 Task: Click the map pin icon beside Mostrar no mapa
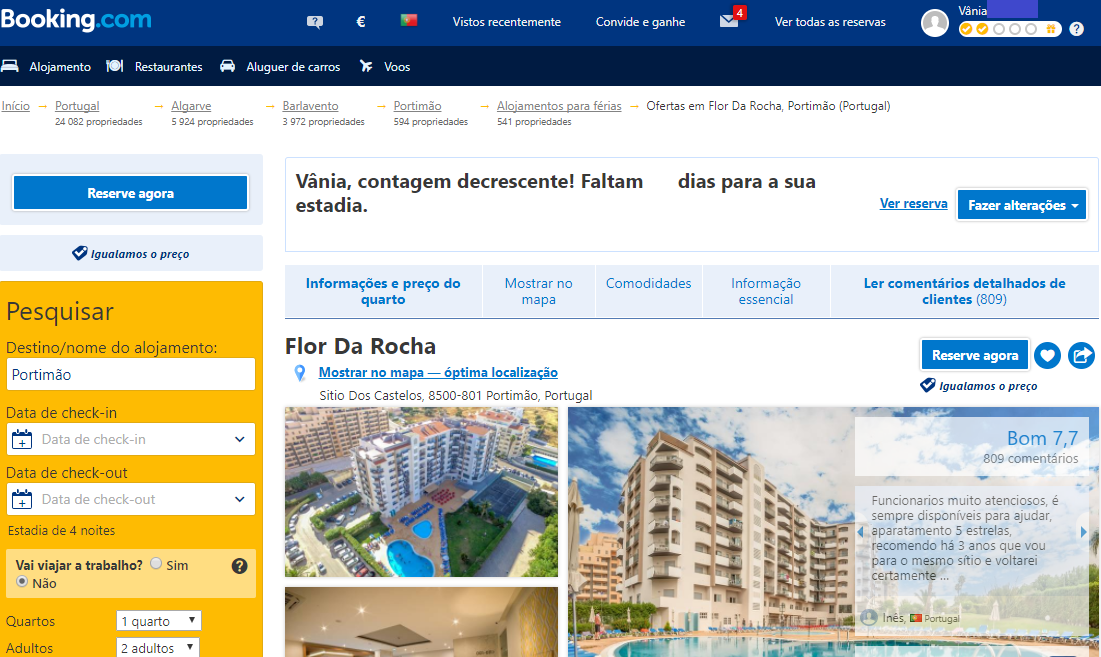[x=300, y=373]
